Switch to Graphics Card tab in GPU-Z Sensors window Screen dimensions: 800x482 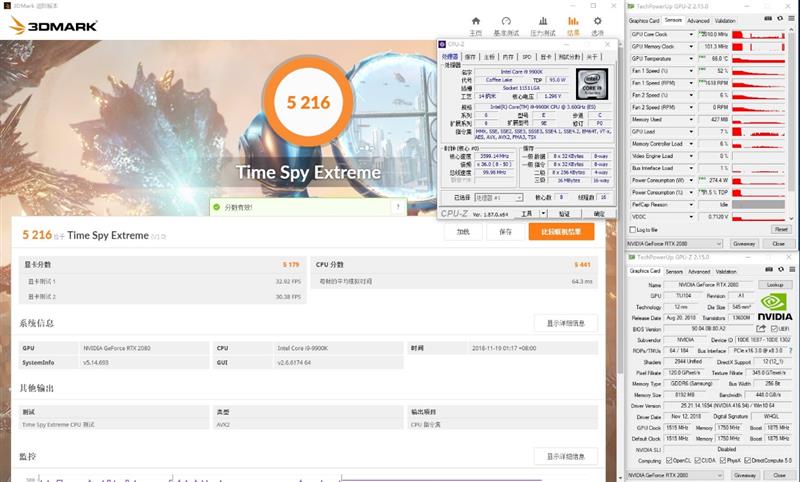644,21
